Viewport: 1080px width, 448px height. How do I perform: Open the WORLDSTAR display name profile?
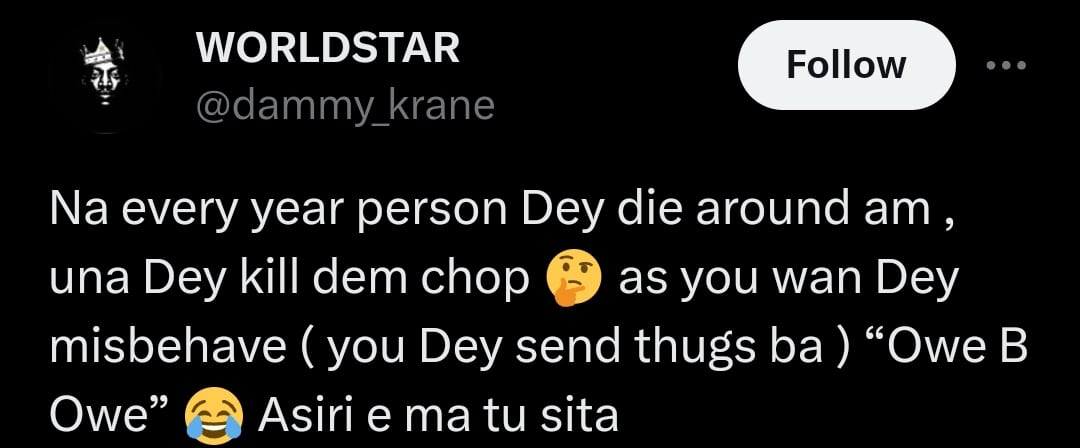[328, 48]
